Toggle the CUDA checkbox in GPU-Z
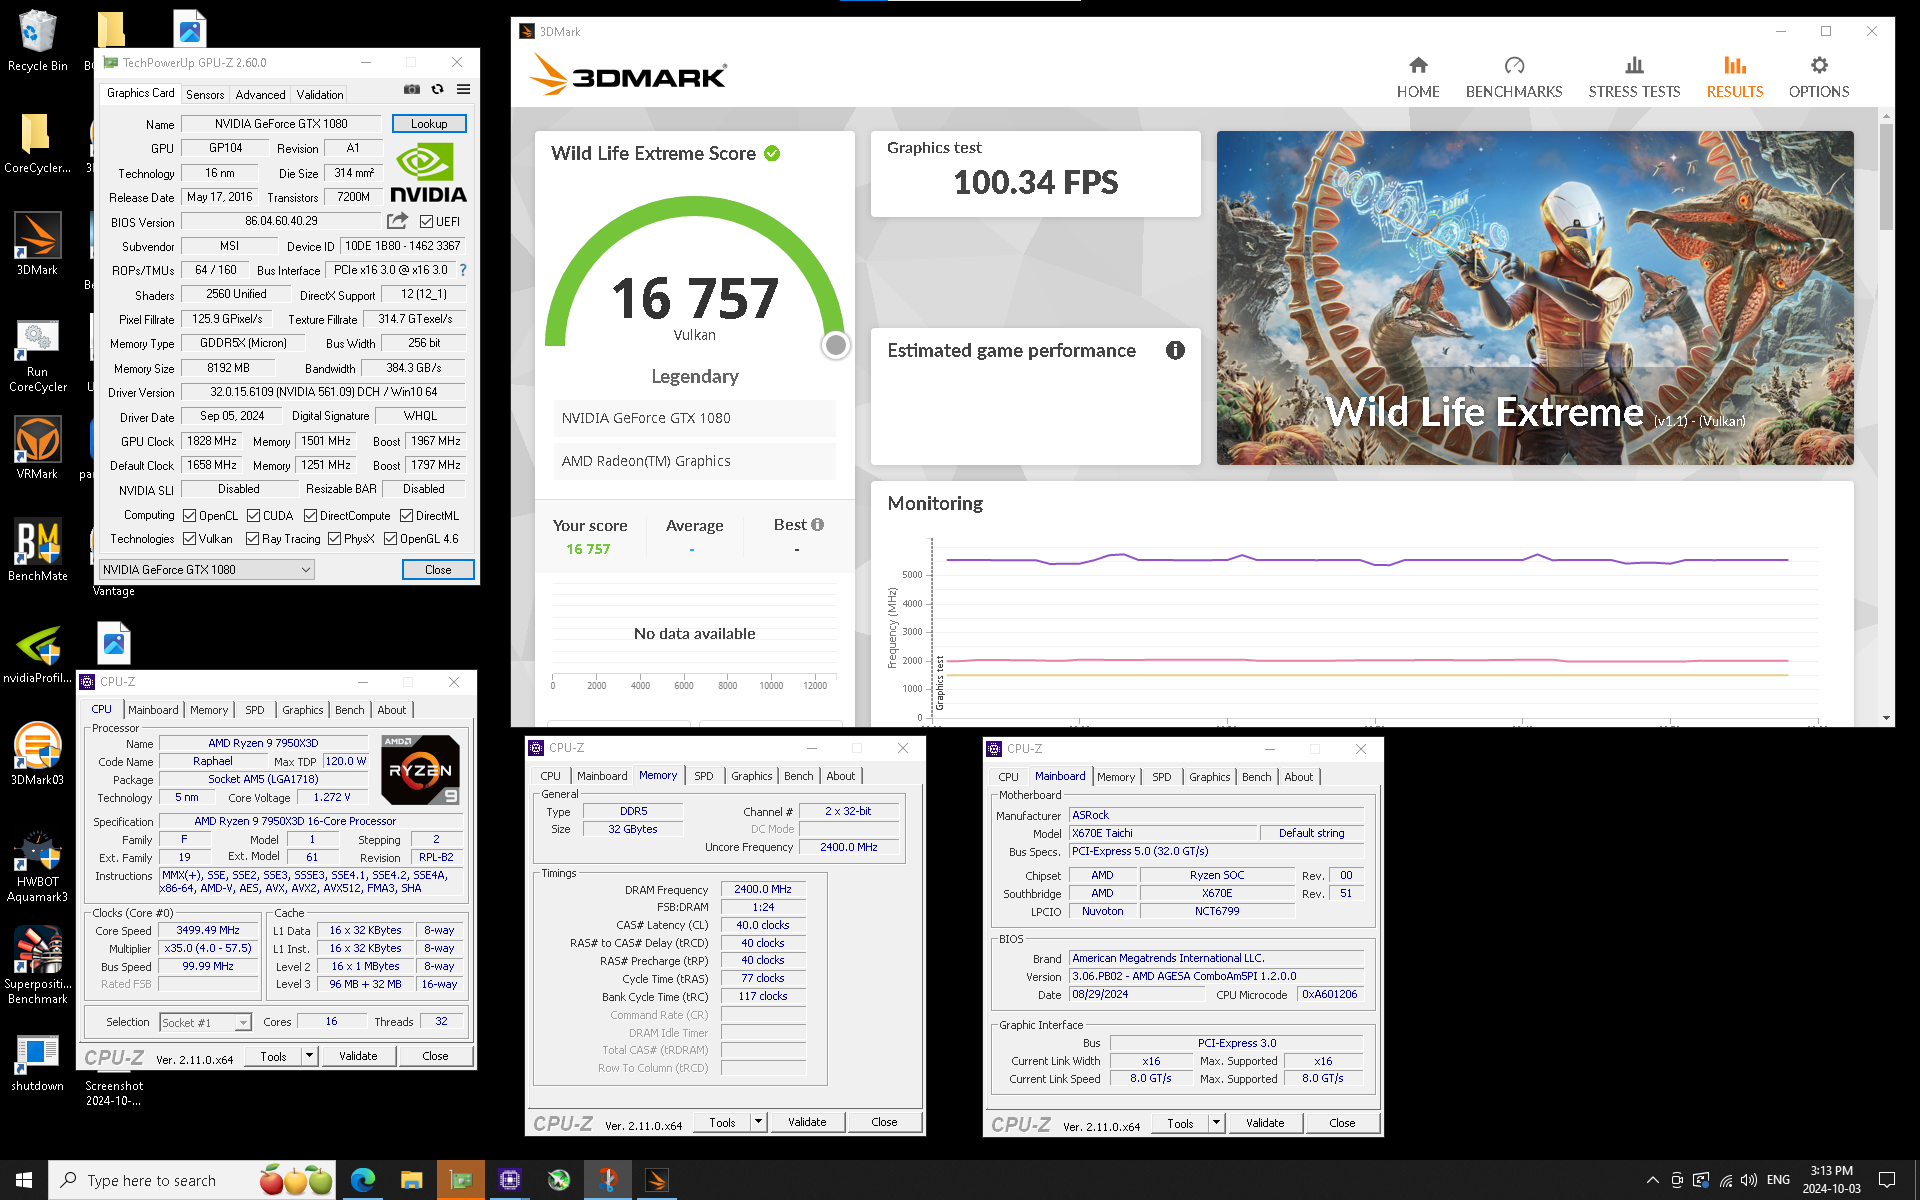The width and height of the screenshot is (1920, 1200). (x=254, y=516)
